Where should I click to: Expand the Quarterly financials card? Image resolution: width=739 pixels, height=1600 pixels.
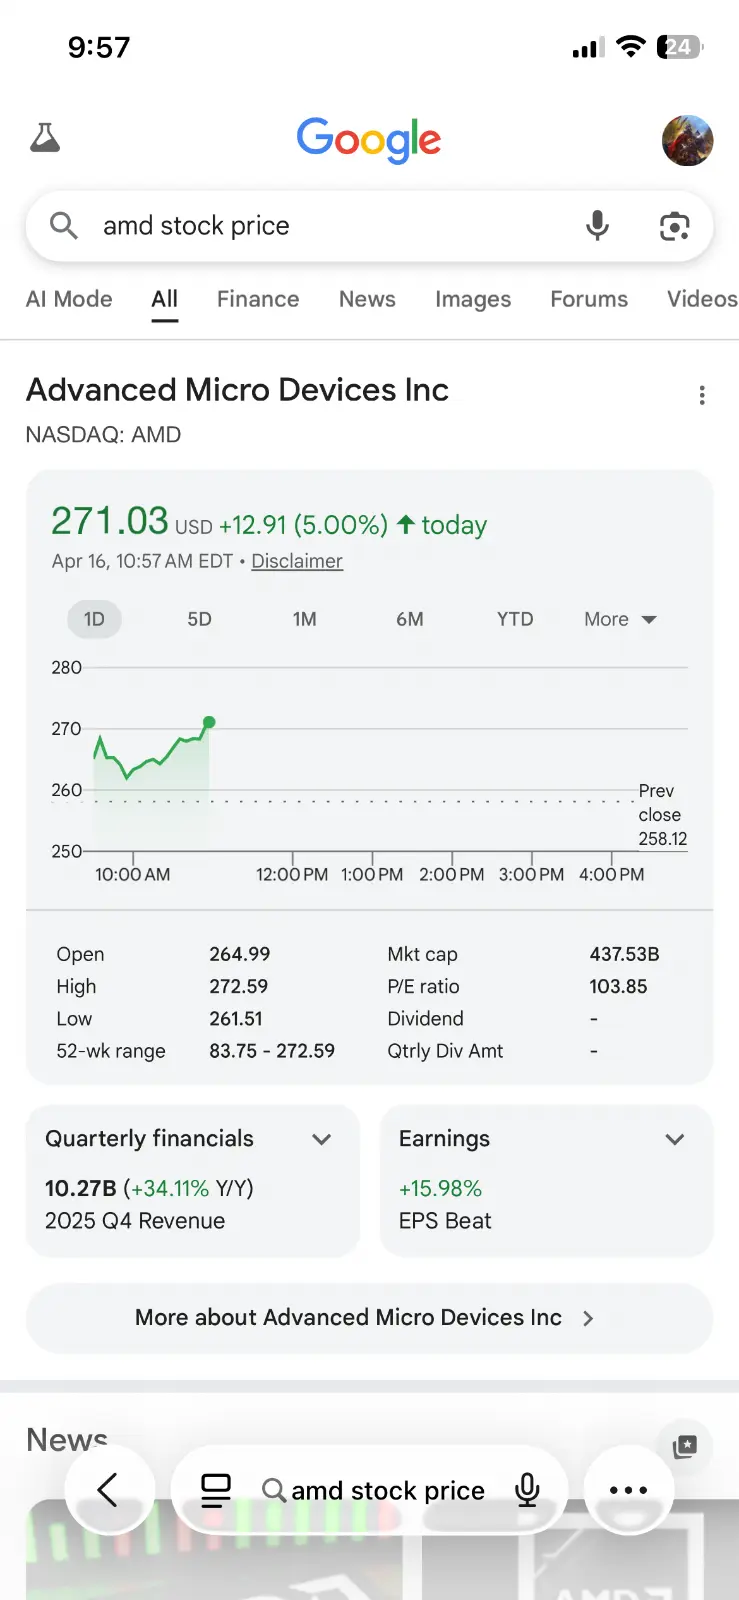[x=321, y=1139]
